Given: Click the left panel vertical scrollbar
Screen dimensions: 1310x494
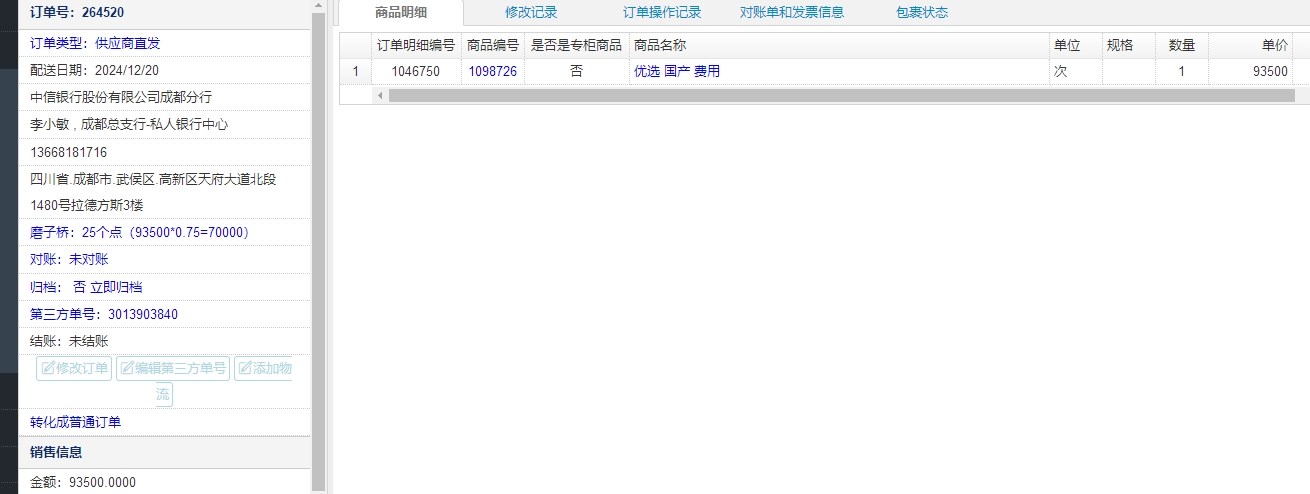Looking at the screenshot, I should 319,250.
